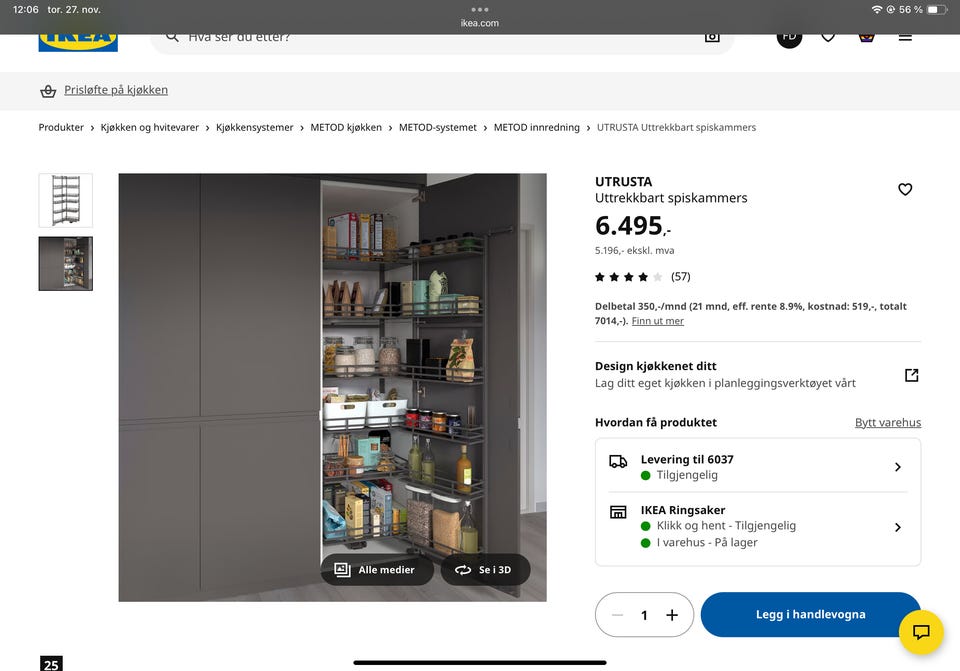Open the FD profile avatar

(789, 38)
